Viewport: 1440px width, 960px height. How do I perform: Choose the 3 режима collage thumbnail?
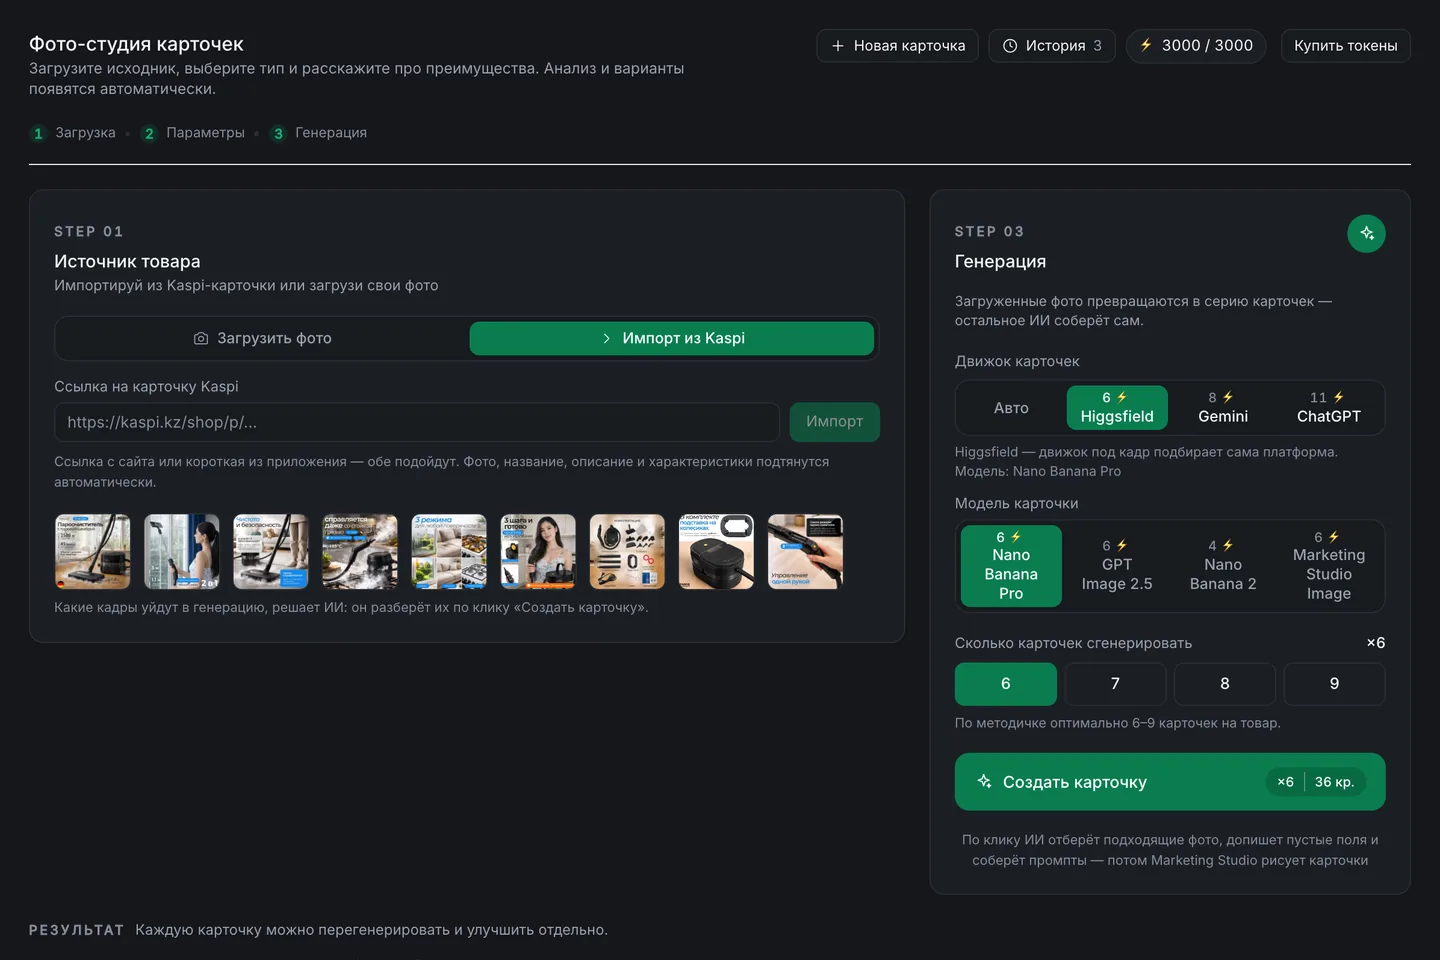(449, 552)
